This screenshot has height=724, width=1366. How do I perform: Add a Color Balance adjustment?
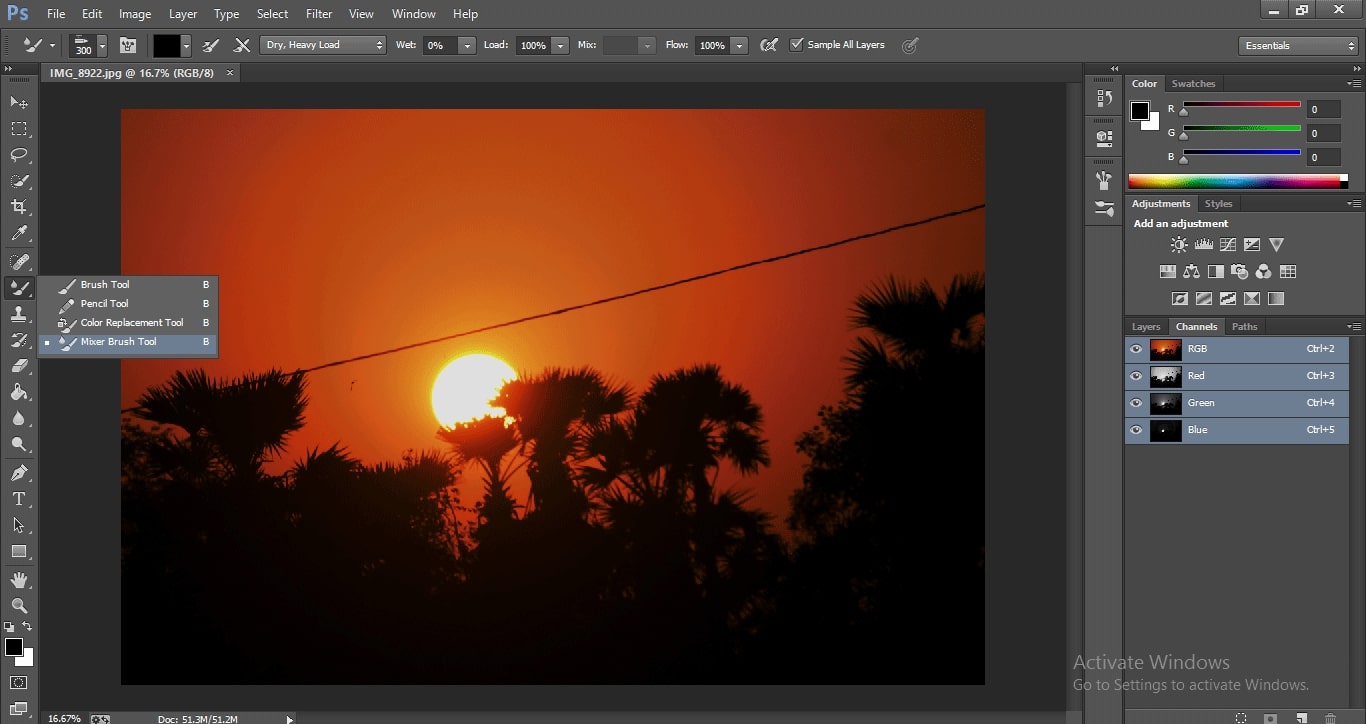click(1191, 271)
